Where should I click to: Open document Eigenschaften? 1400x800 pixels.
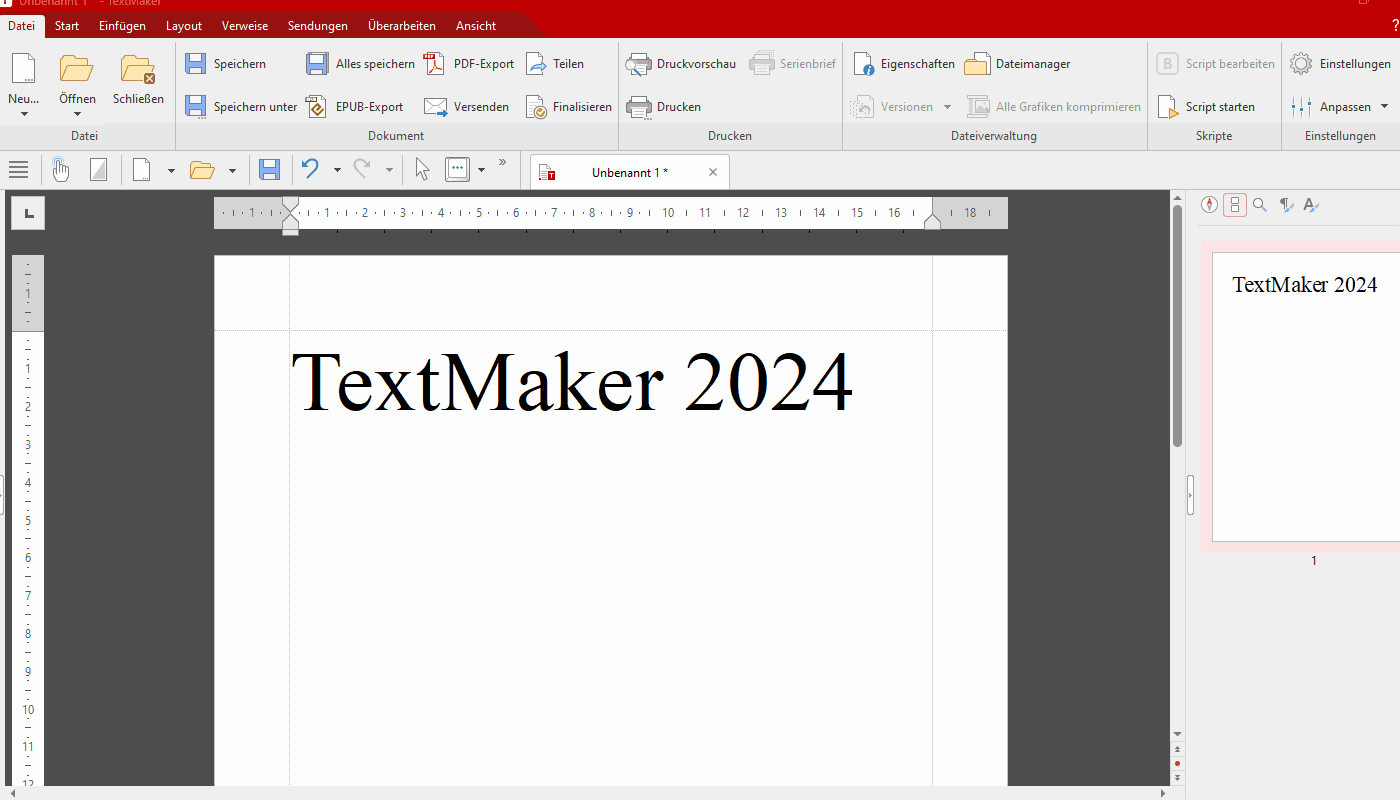[x=904, y=64]
